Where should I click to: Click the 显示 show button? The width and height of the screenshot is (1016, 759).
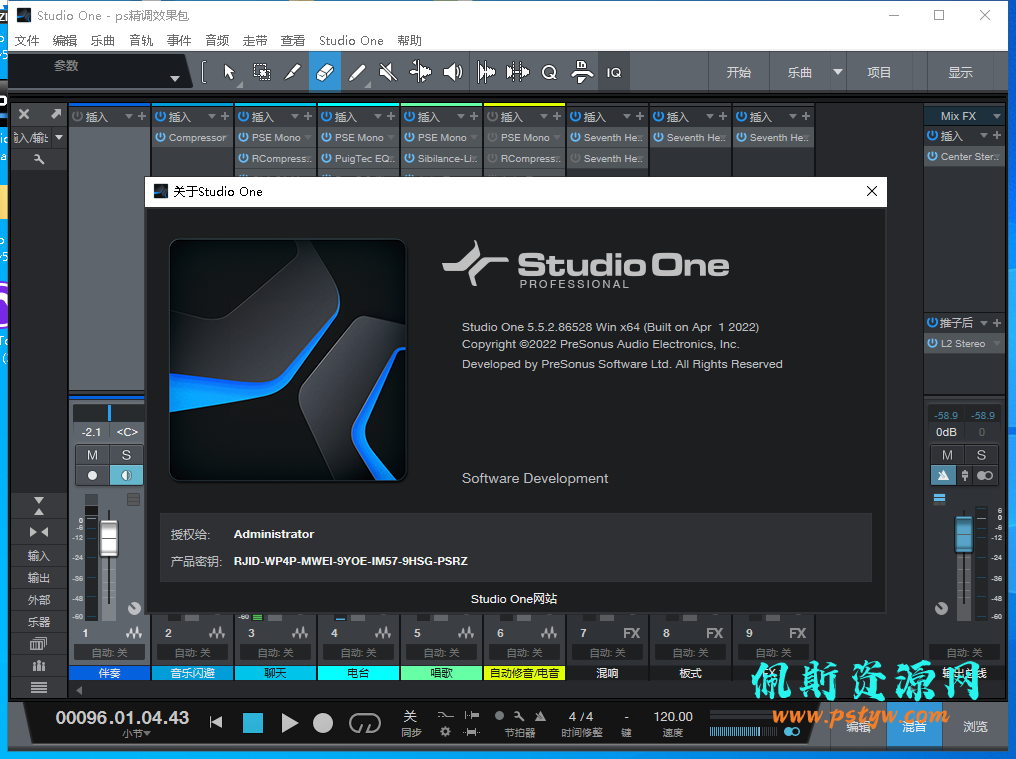tap(960, 72)
